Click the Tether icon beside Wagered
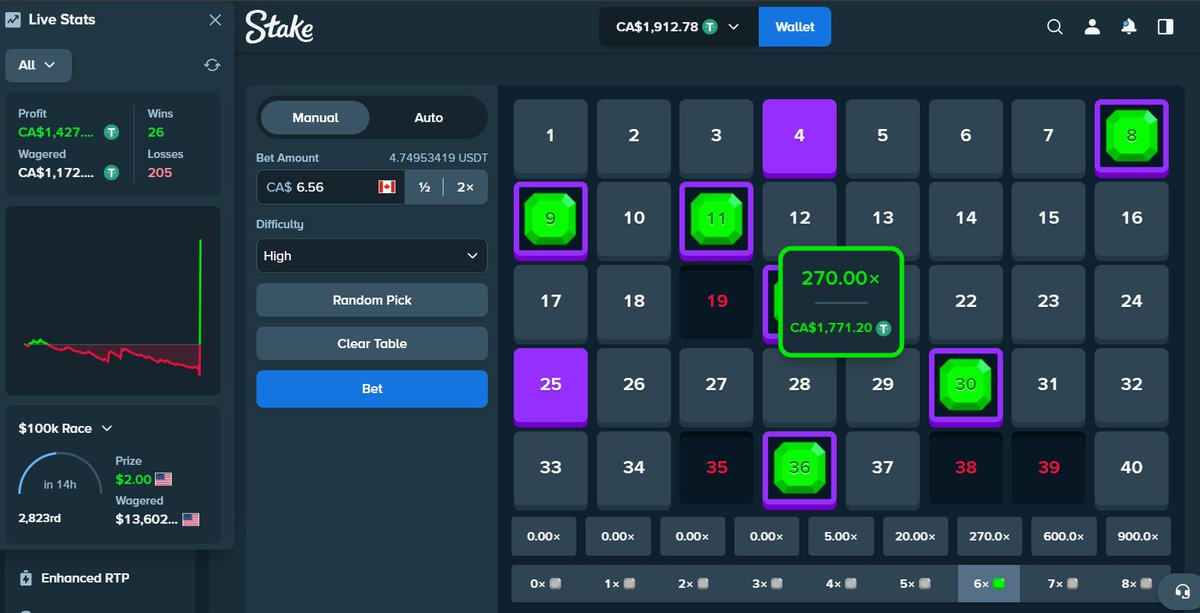The width and height of the screenshot is (1200, 613). tap(111, 172)
